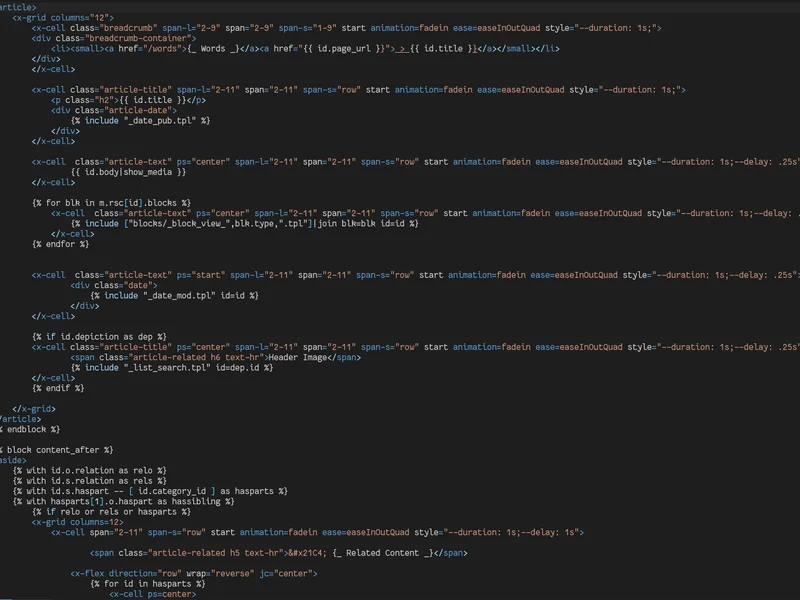Image resolution: width=800 pixels, height=600 pixels.
Task: Click the x-grid columns="12" opening tag
Action: pos(63,18)
